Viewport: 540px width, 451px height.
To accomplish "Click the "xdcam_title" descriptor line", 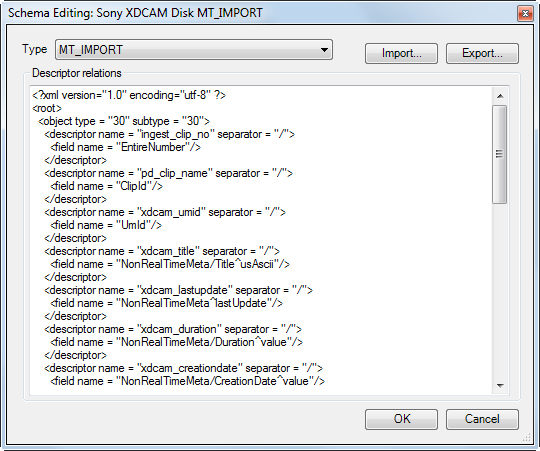I will (x=162, y=251).
